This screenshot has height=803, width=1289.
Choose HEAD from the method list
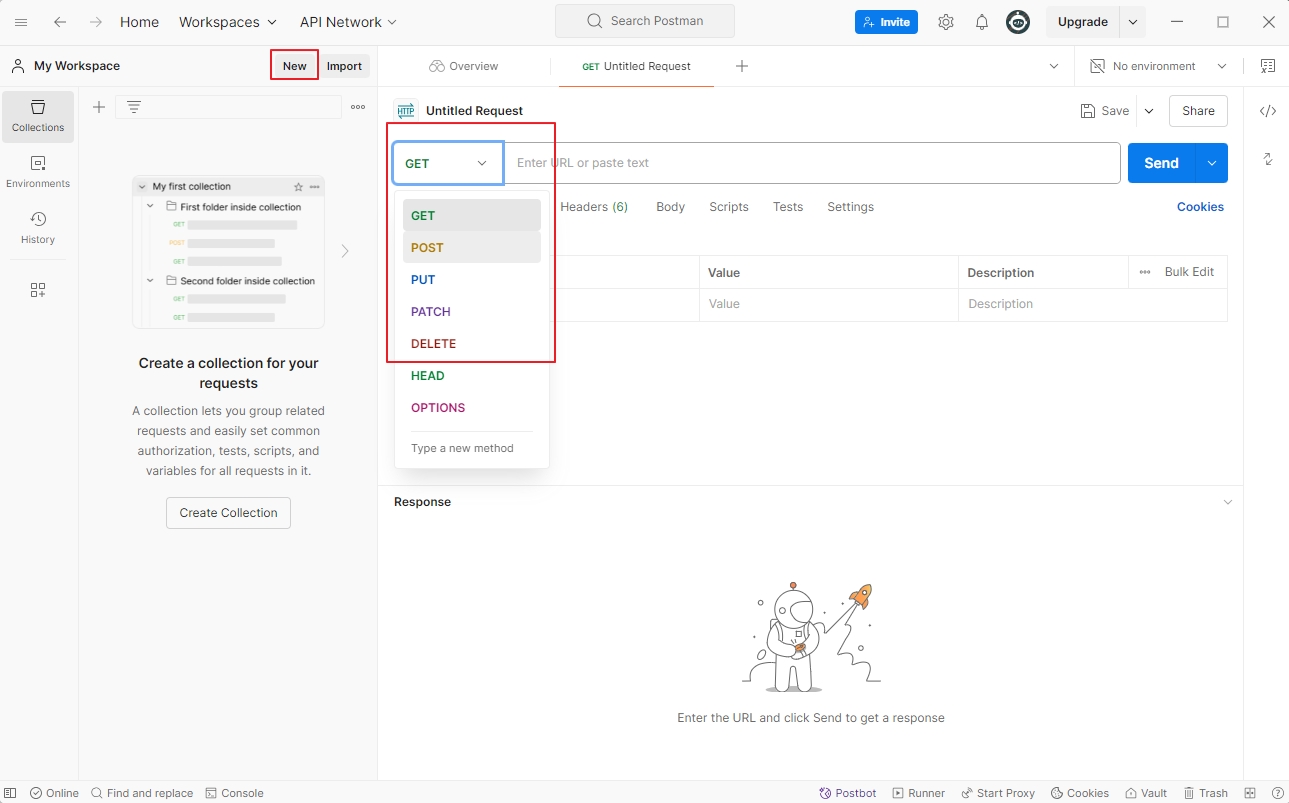pyautogui.click(x=472, y=375)
